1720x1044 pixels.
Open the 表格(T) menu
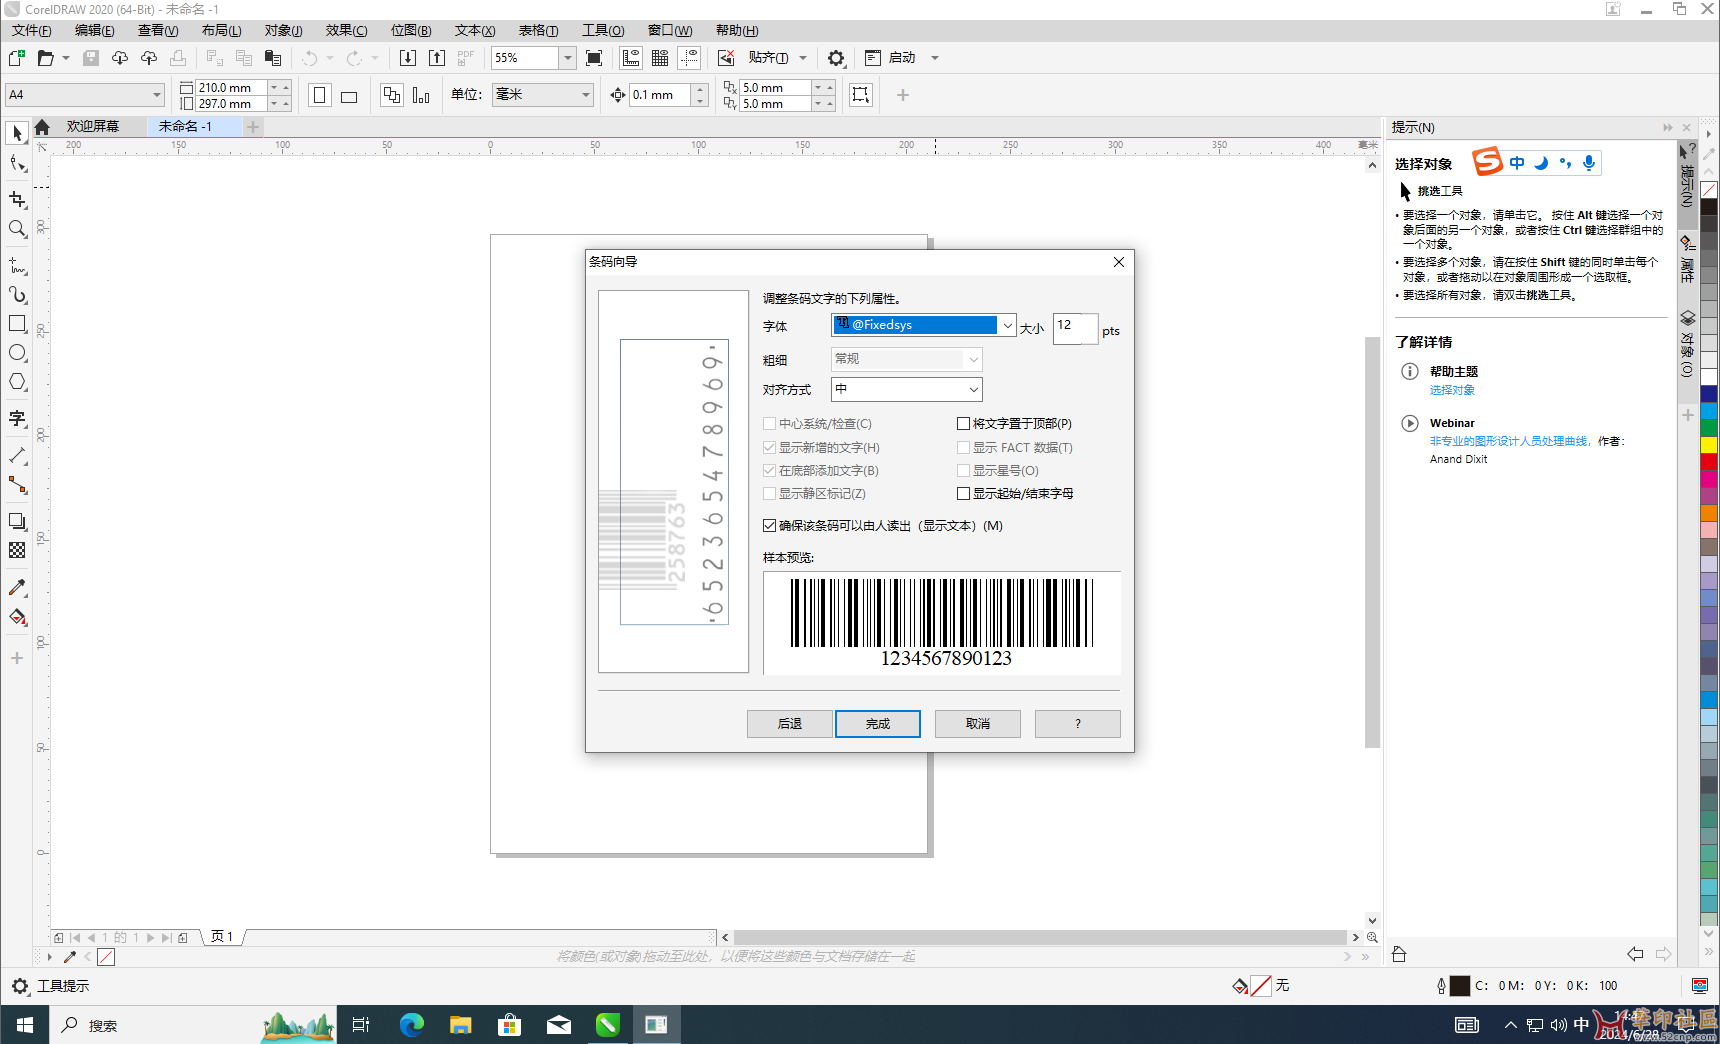point(539,30)
